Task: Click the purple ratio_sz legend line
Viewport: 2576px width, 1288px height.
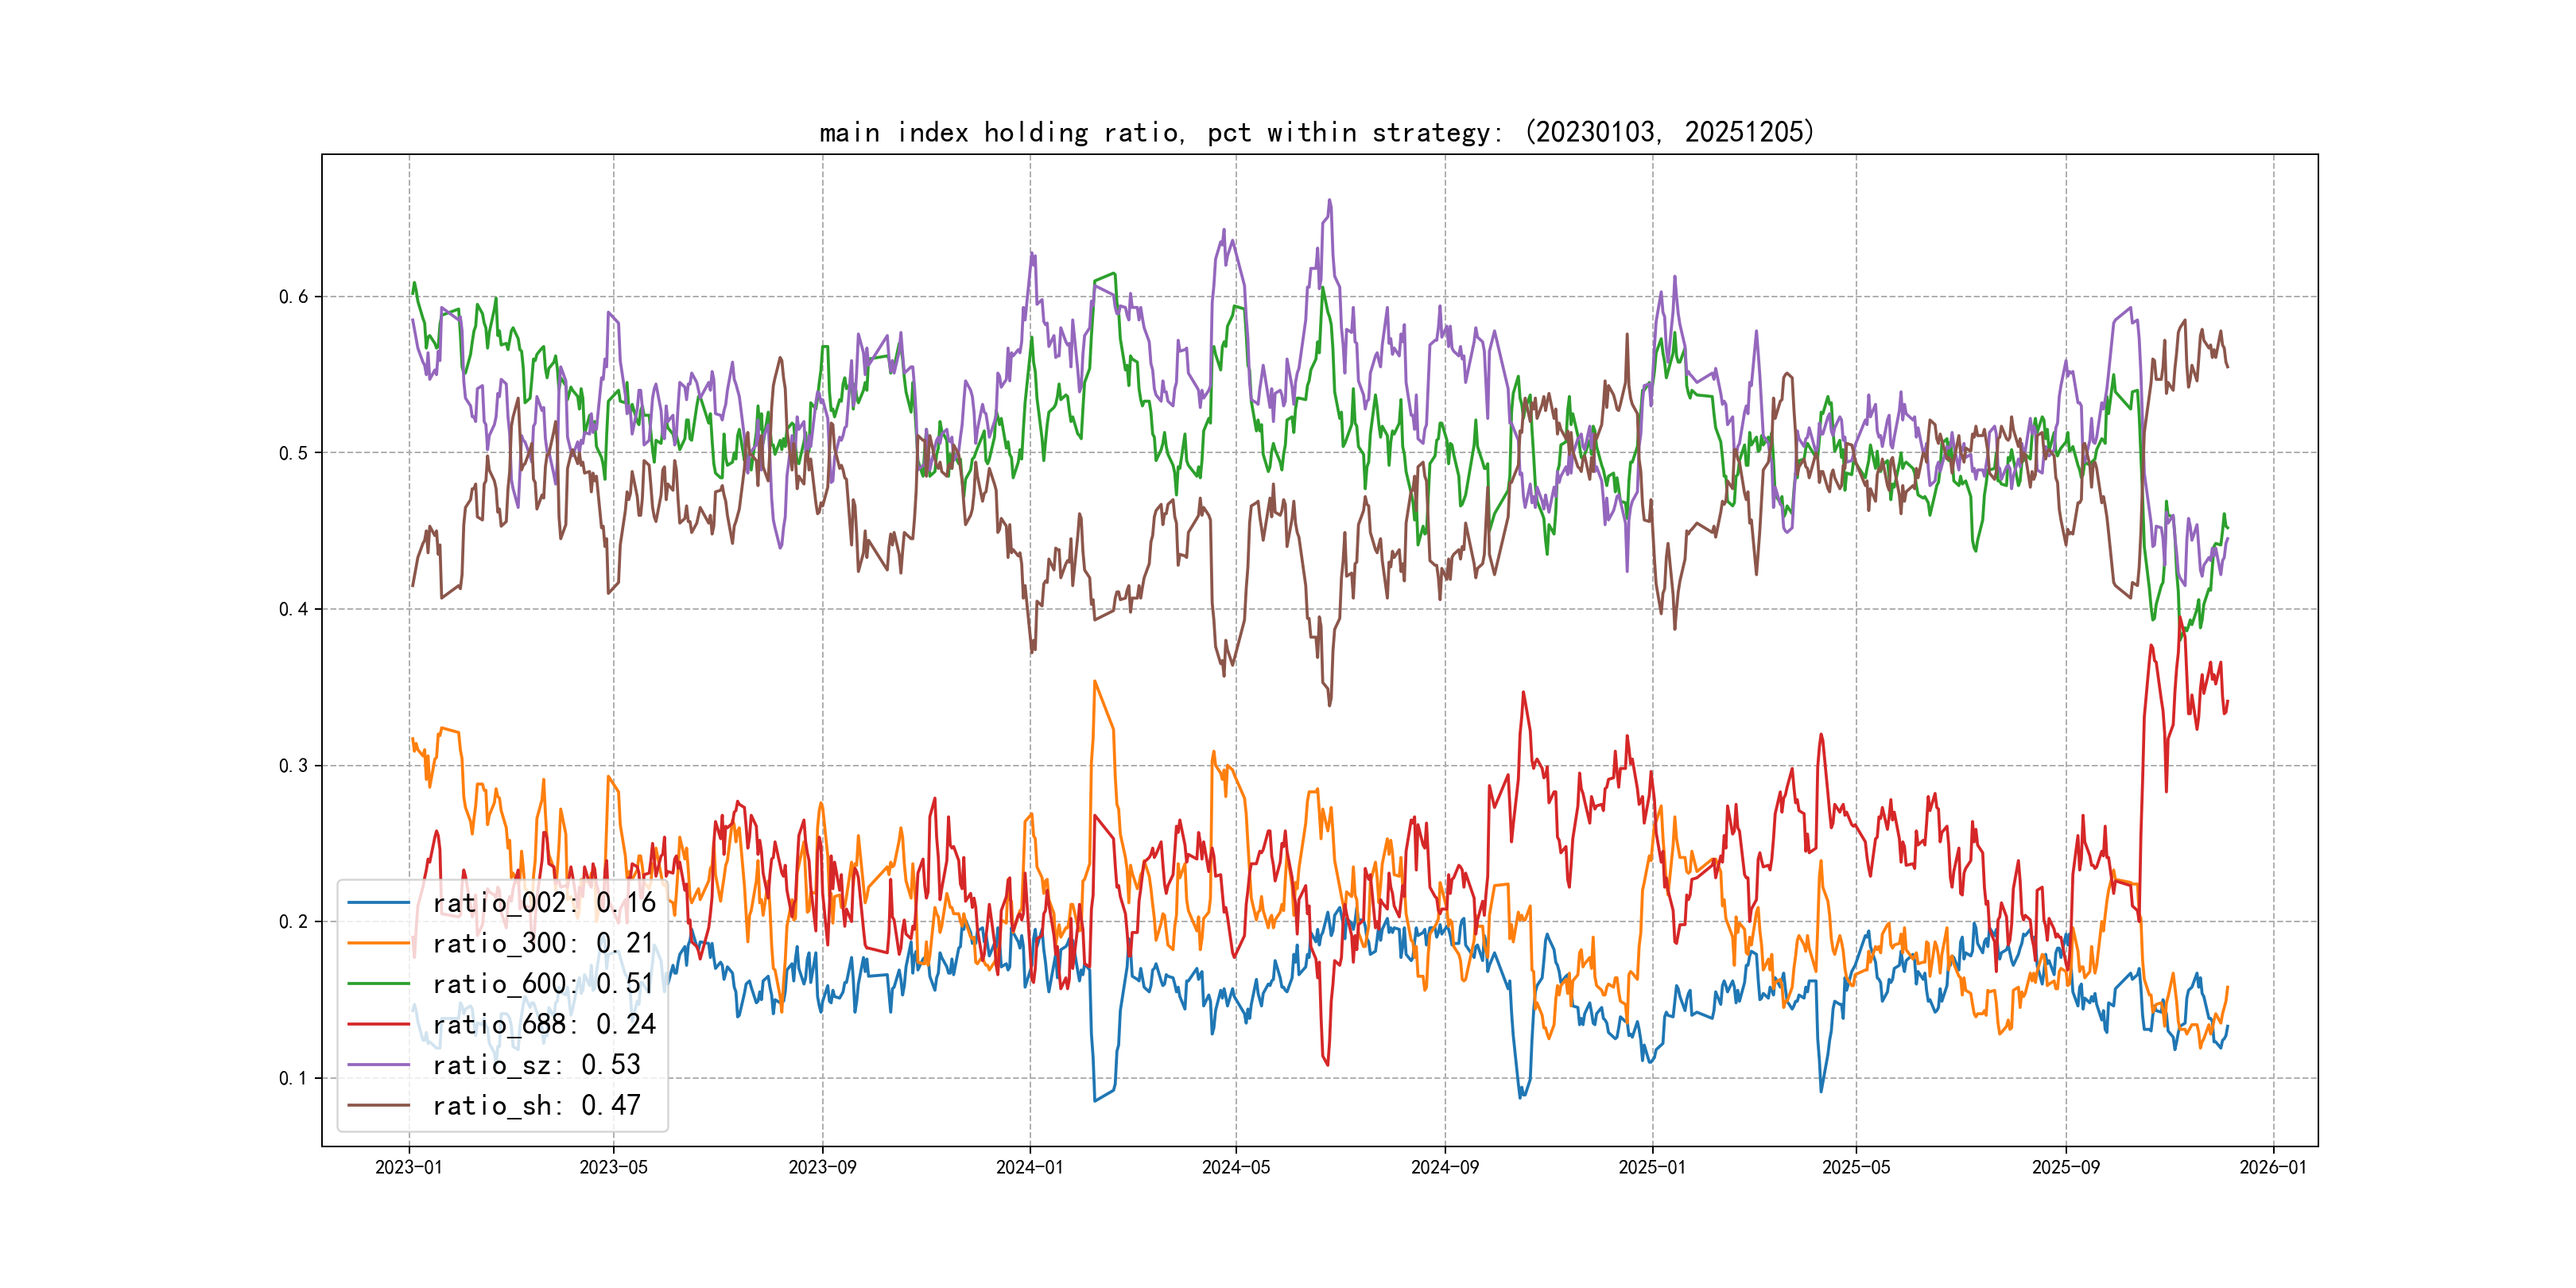Action: (x=379, y=1065)
